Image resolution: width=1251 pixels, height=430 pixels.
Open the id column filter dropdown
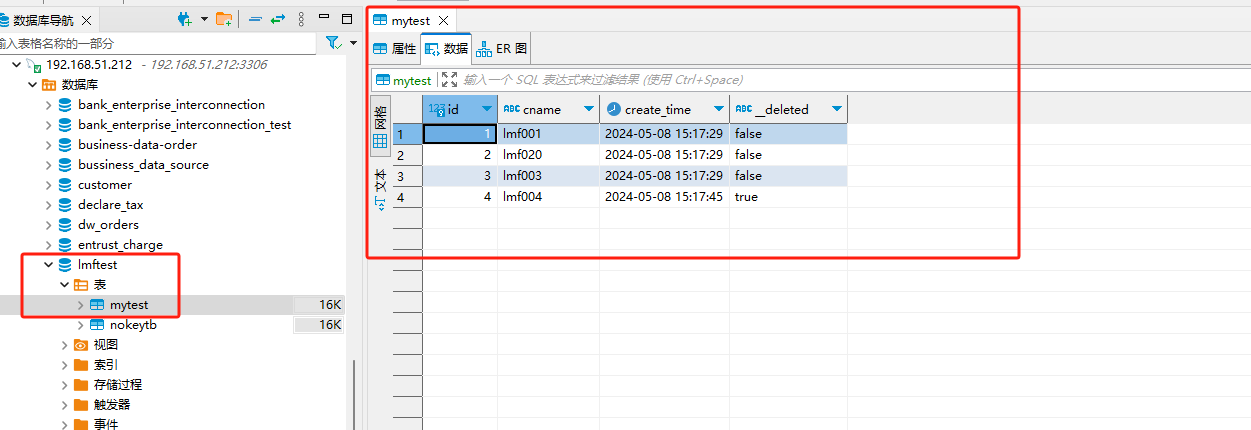(x=487, y=109)
